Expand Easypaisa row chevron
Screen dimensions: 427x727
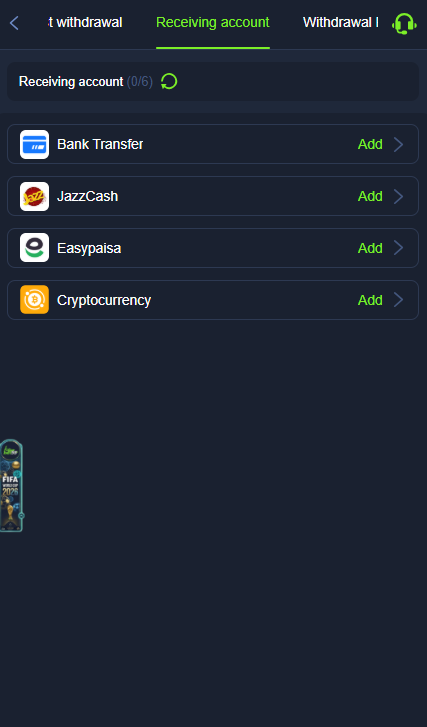pyautogui.click(x=398, y=248)
